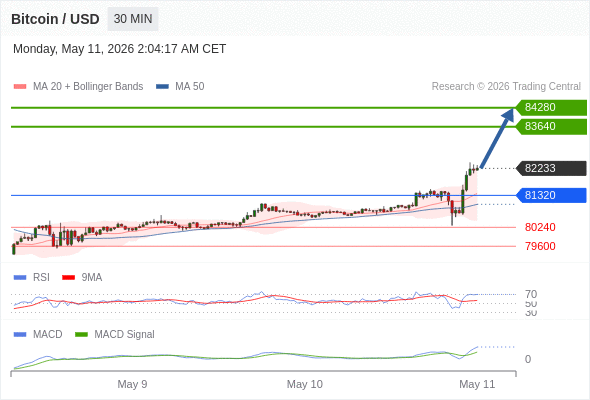Click the 30 MIN timeframe badge

click(x=133, y=19)
